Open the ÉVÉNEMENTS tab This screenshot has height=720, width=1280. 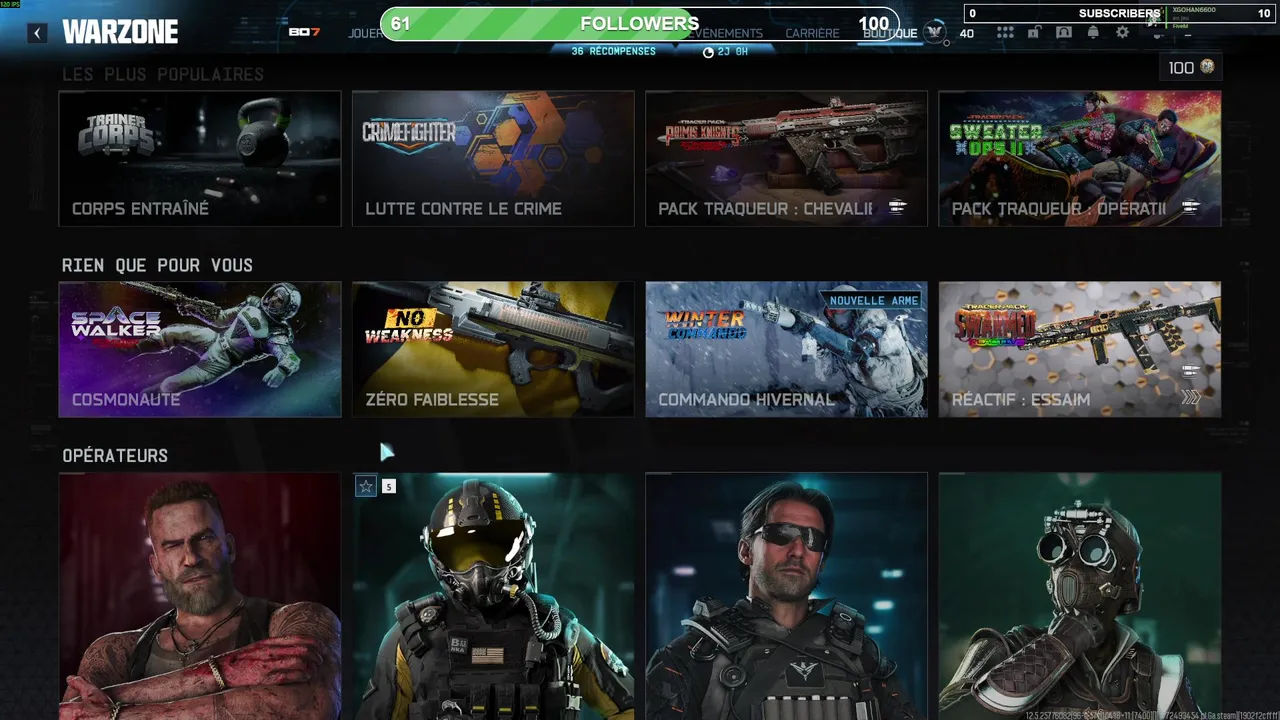(727, 33)
